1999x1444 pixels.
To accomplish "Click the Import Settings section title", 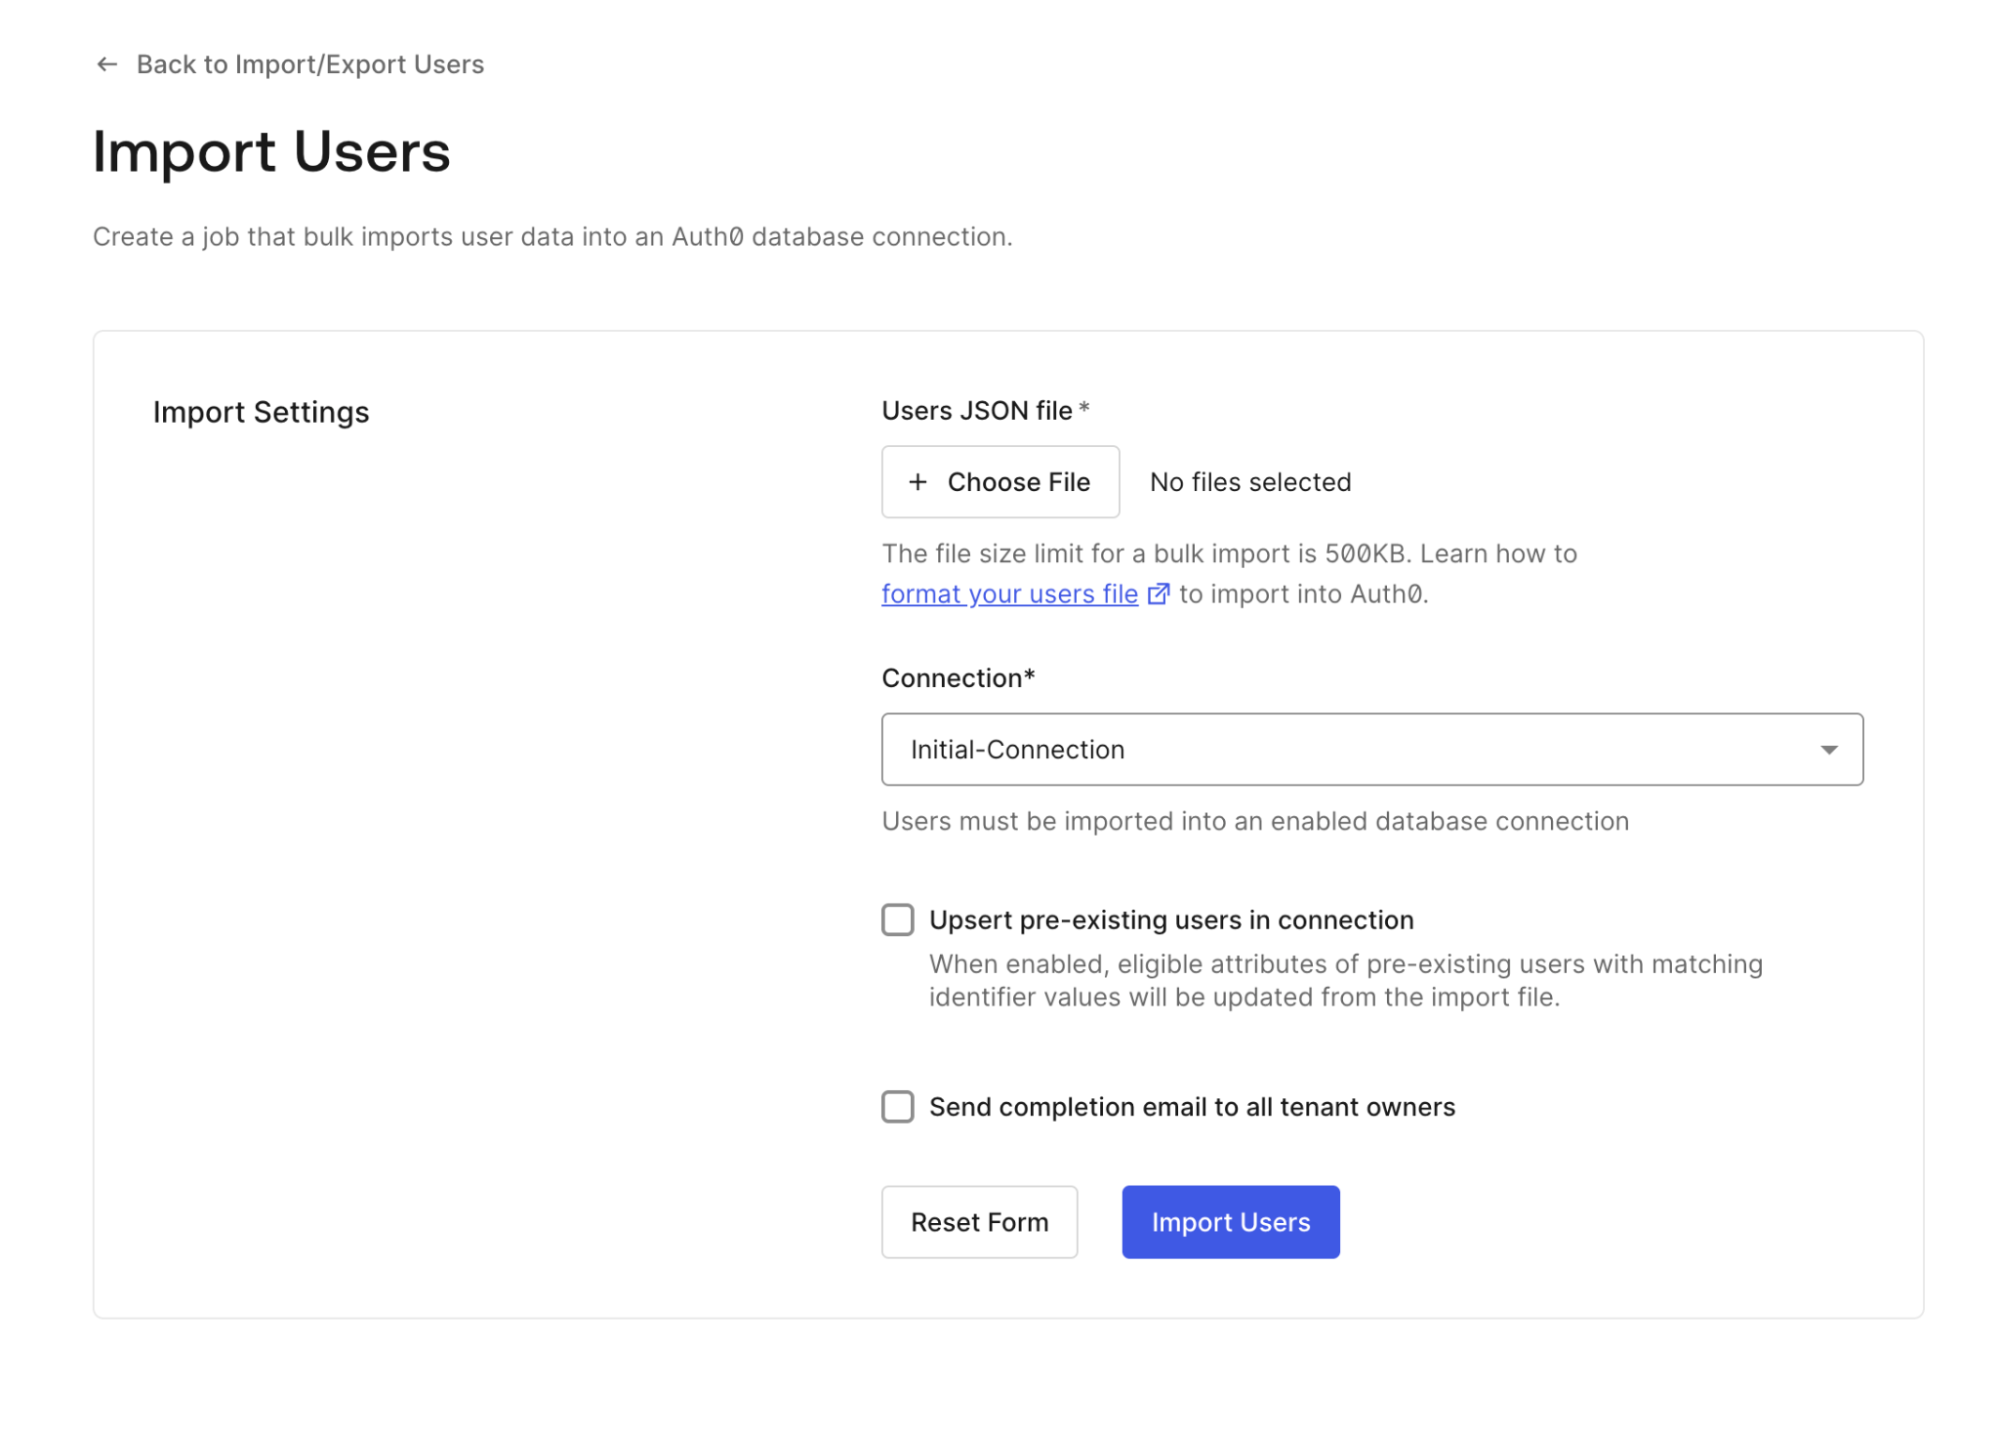I will (261, 412).
